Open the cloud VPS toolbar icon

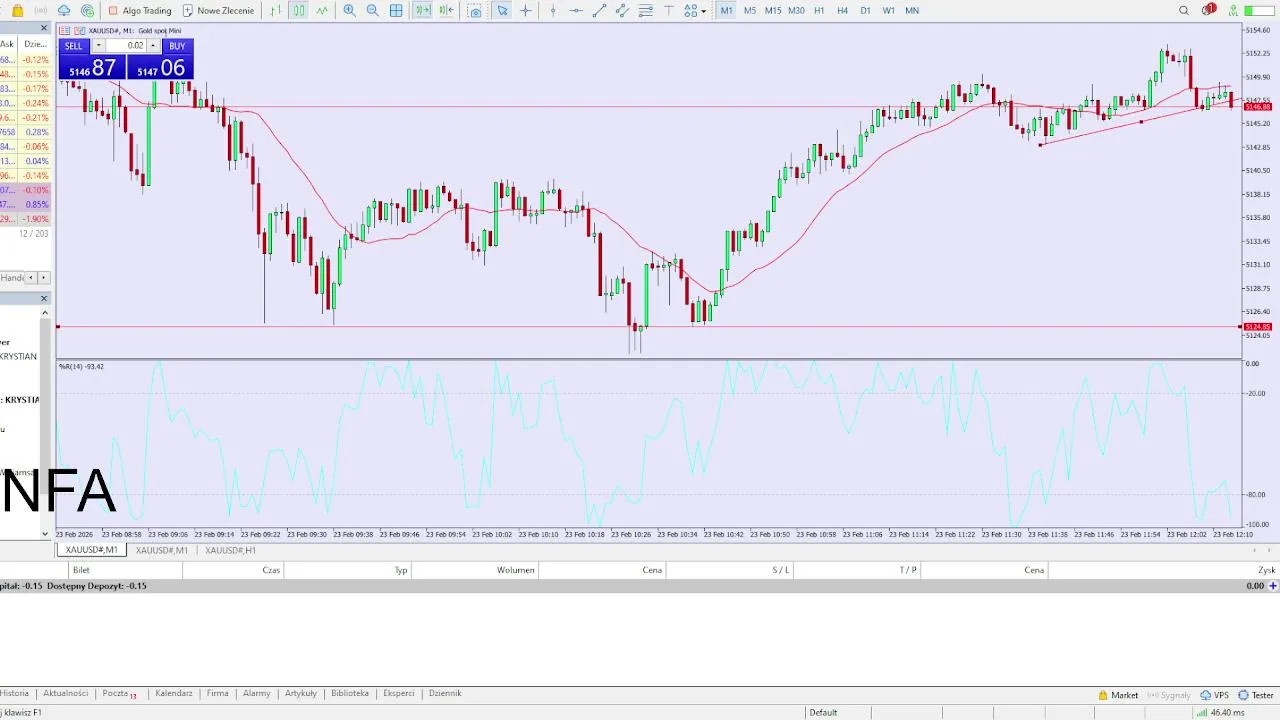tap(64, 10)
